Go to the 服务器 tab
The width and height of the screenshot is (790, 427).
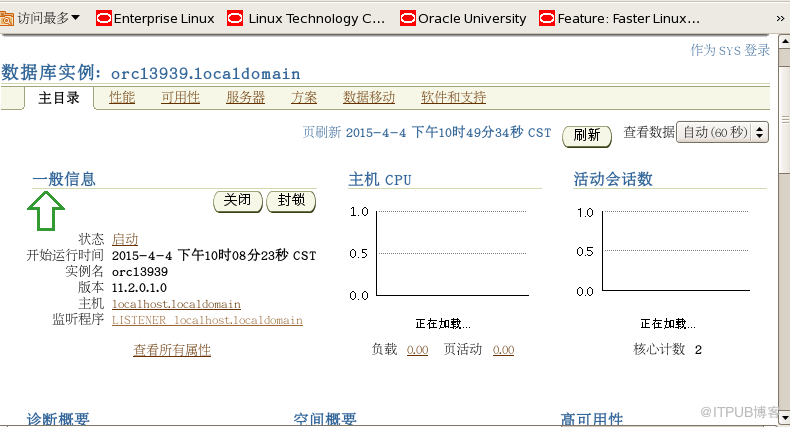coord(245,97)
